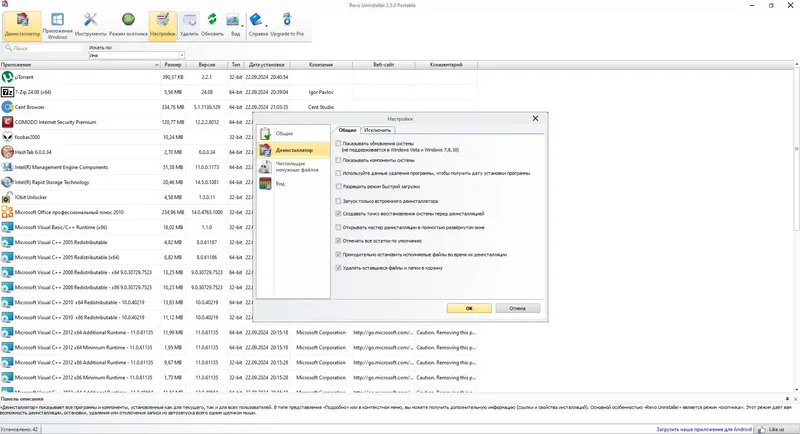Select the HashTab 6.0.0.34 icon
This screenshot has width=800, height=434.
[x=7, y=152]
